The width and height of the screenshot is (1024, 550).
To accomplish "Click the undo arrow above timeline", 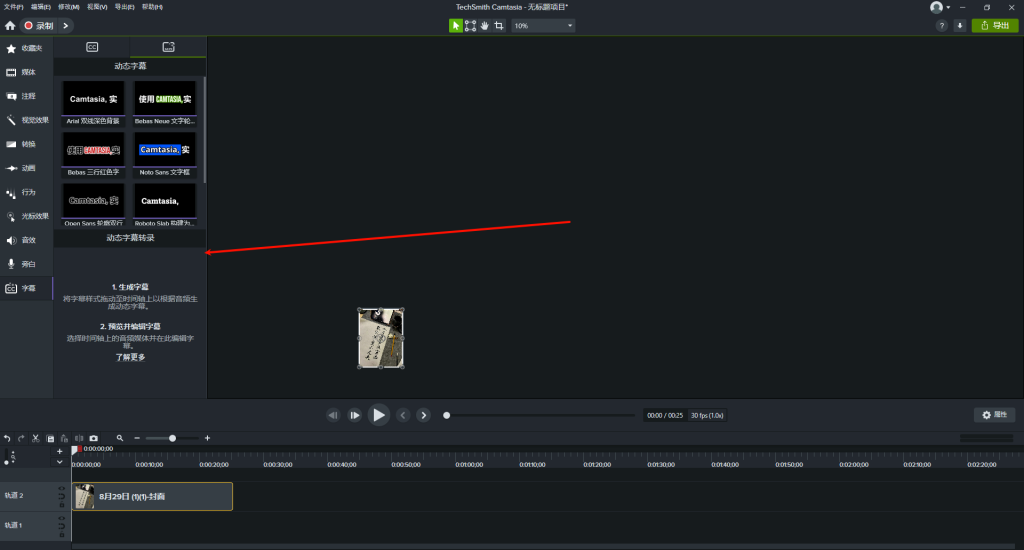I will (7, 438).
